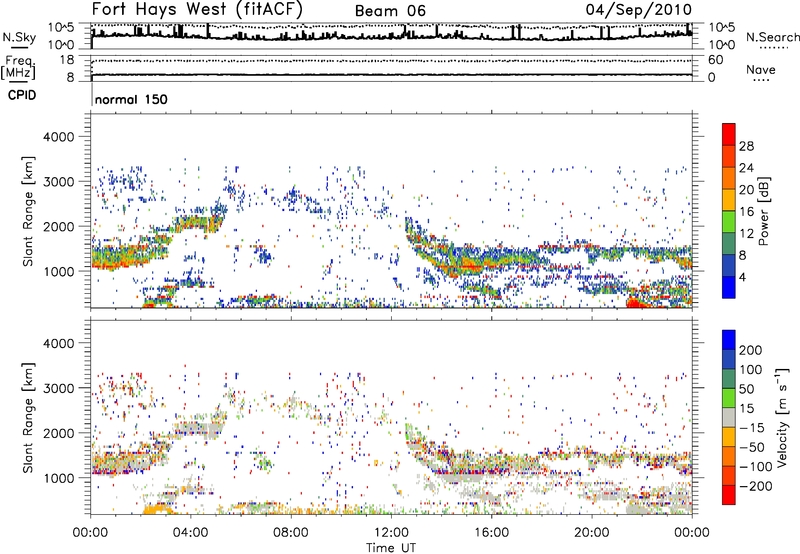Click the red segment atop the Power colorbar
The width and height of the screenshot is (800, 554).
click(x=729, y=134)
